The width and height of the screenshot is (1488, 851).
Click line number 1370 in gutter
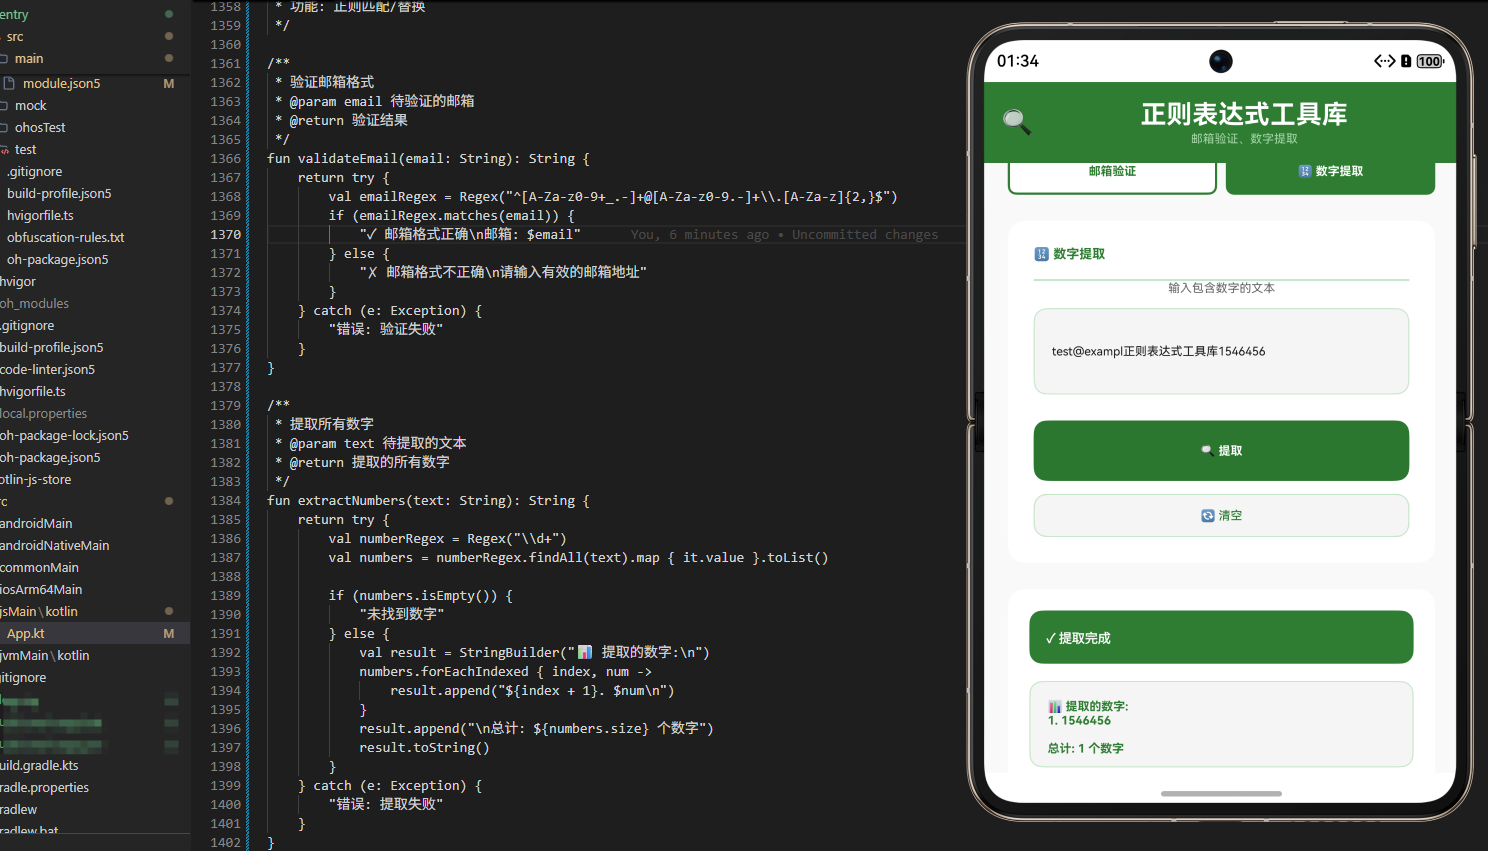225,234
